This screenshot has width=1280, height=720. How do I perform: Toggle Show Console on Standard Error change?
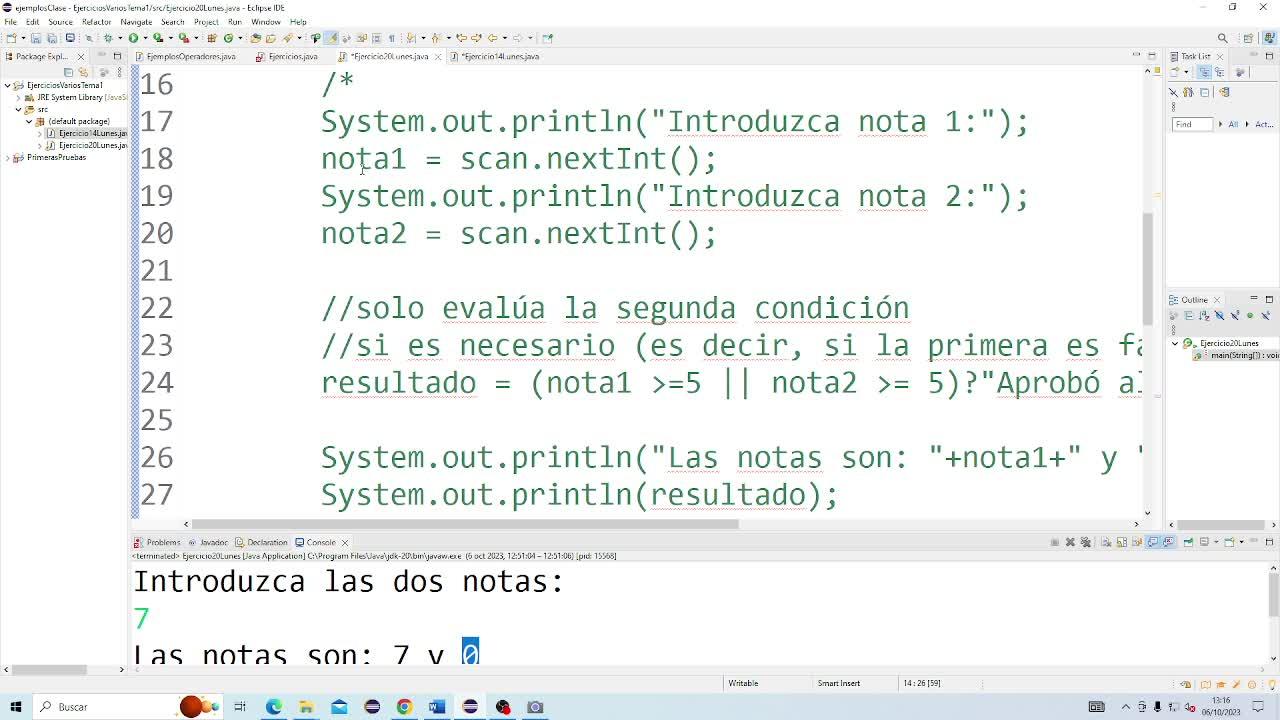click(x=1168, y=542)
